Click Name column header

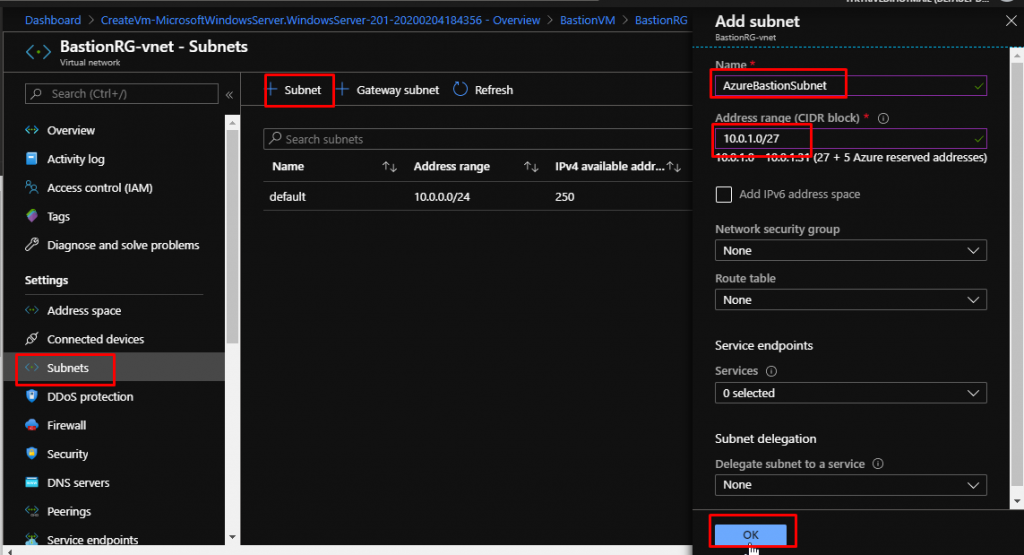[288, 166]
